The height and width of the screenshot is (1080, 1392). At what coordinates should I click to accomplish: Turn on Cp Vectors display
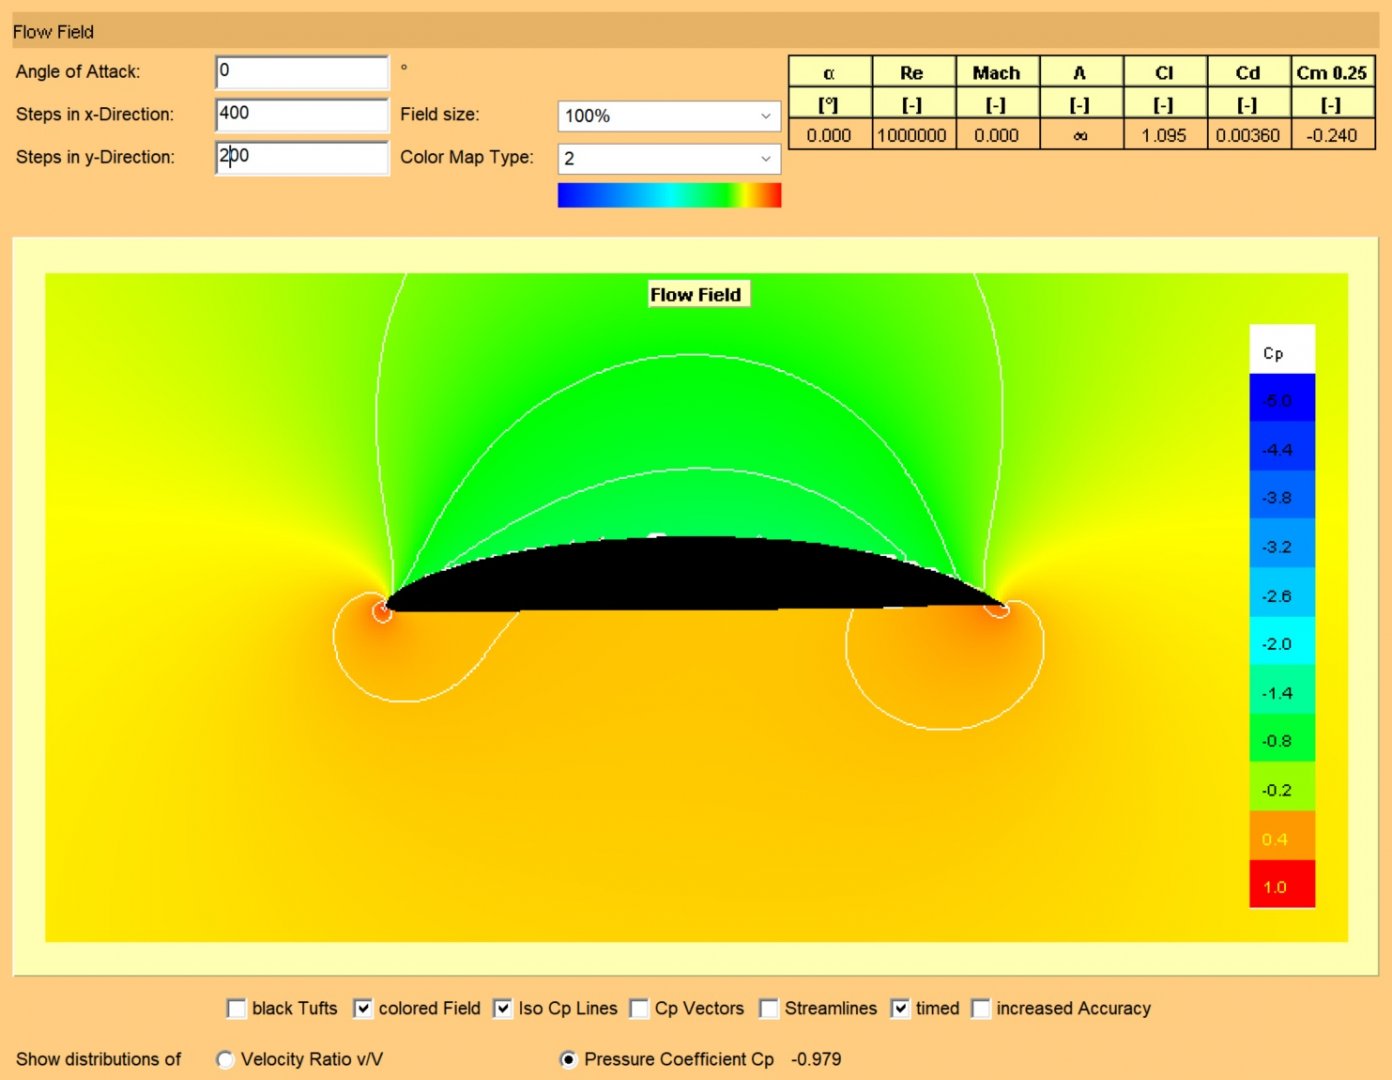pyautogui.click(x=640, y=1009)
